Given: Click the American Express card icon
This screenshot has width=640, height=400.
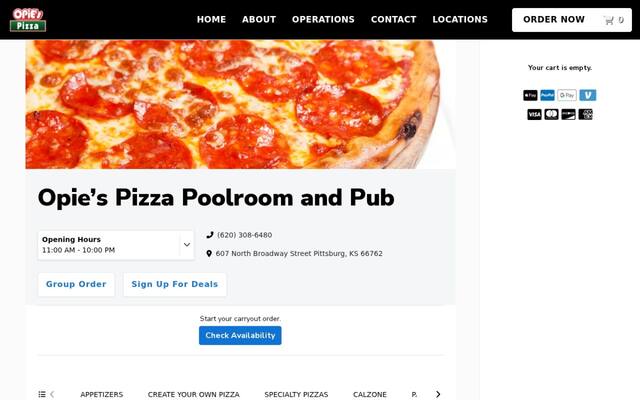Looking at the screenshot, I should point(585,115).
